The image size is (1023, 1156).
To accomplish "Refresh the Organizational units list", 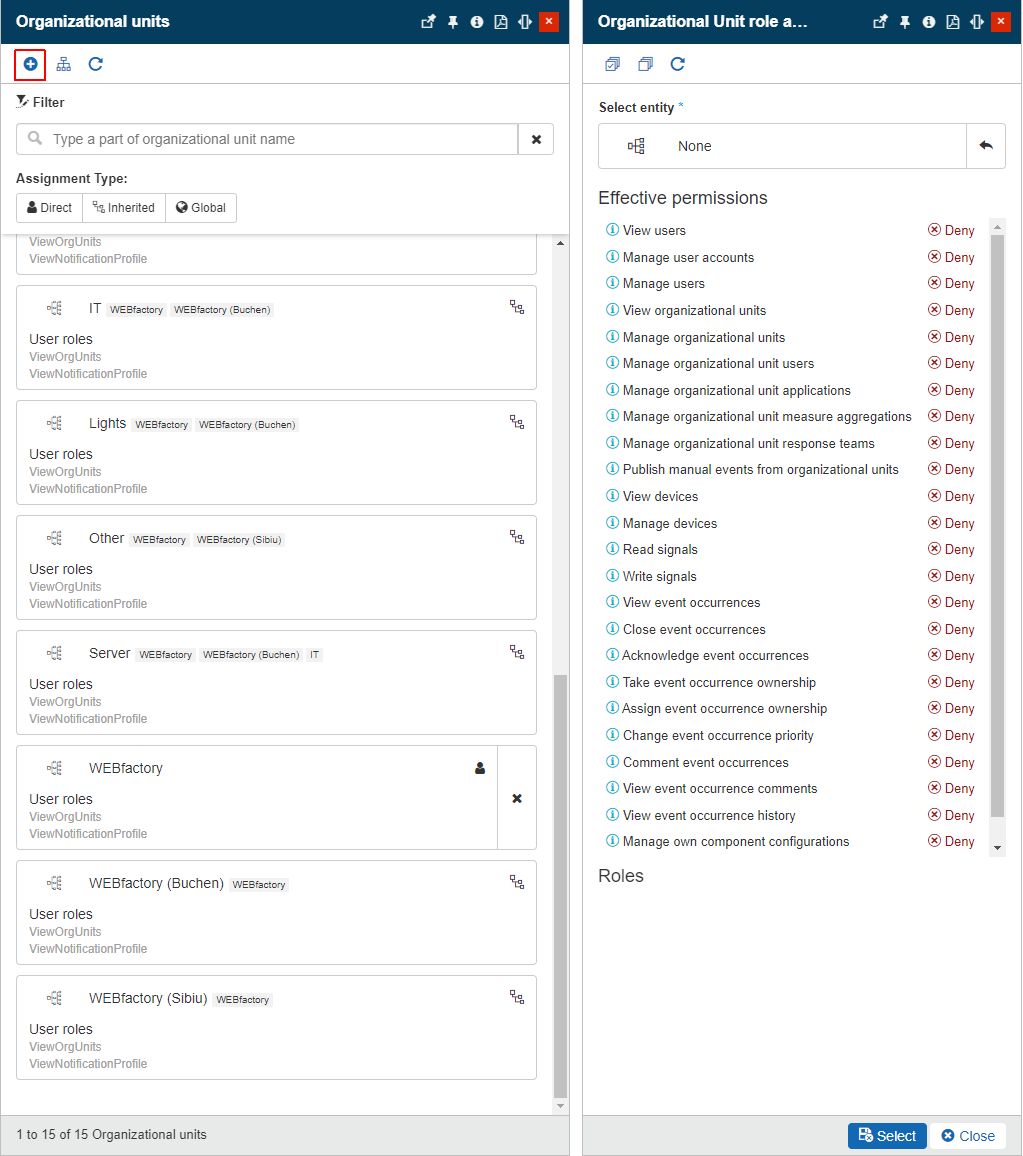I will 96,65.
